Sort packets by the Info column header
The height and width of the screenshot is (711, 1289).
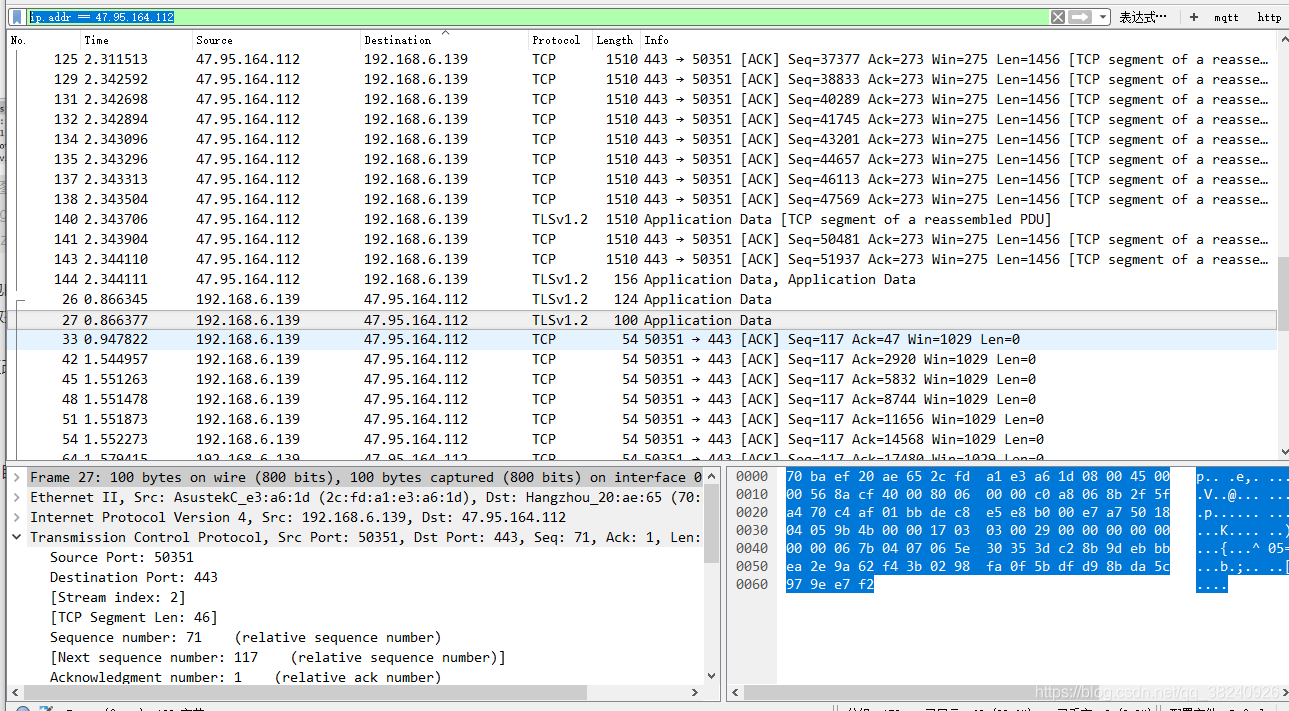[x=958, y=40]
